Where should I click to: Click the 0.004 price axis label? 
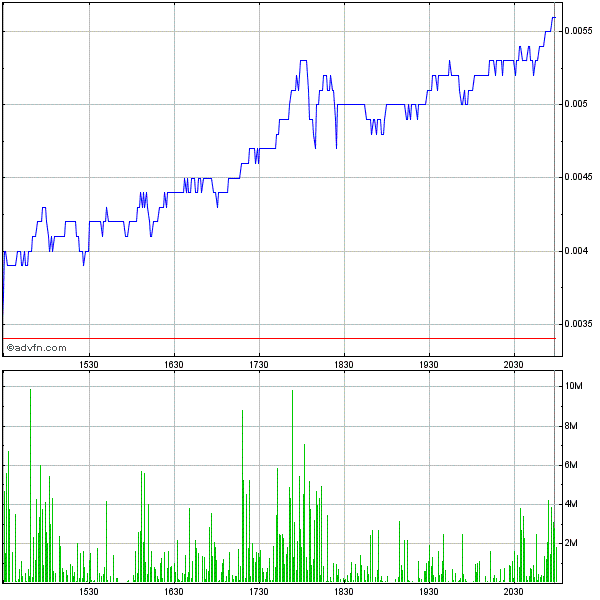(x=576, y=251)
